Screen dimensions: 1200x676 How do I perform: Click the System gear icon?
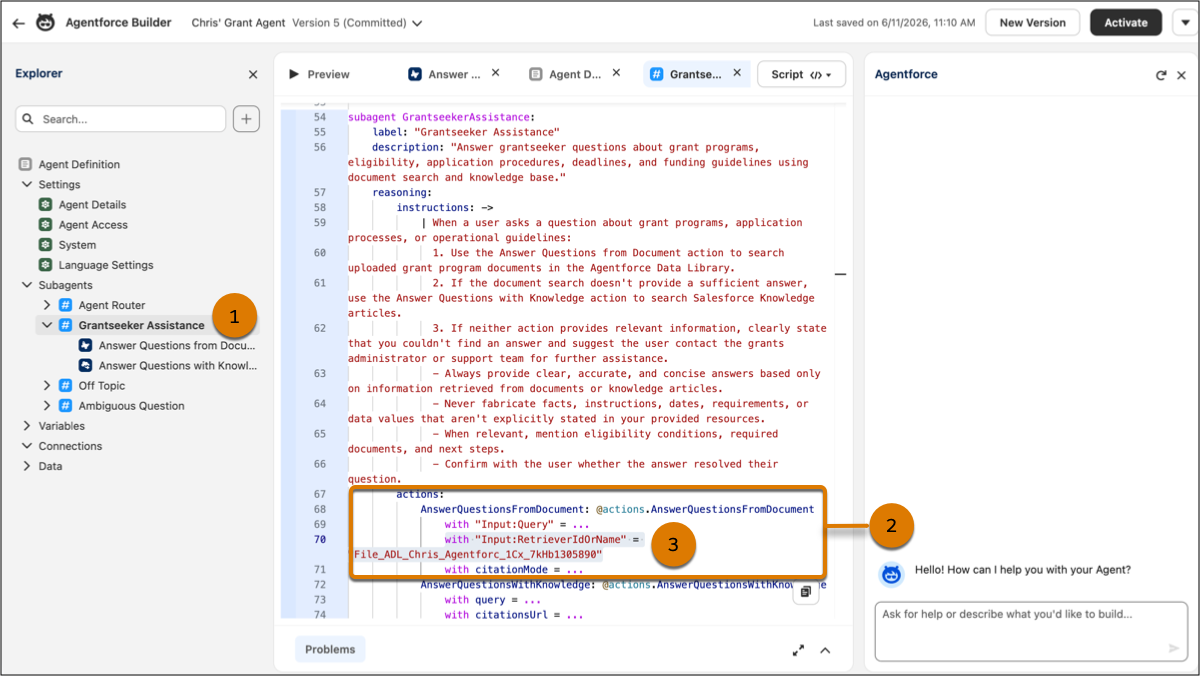(x=45, y=245)
